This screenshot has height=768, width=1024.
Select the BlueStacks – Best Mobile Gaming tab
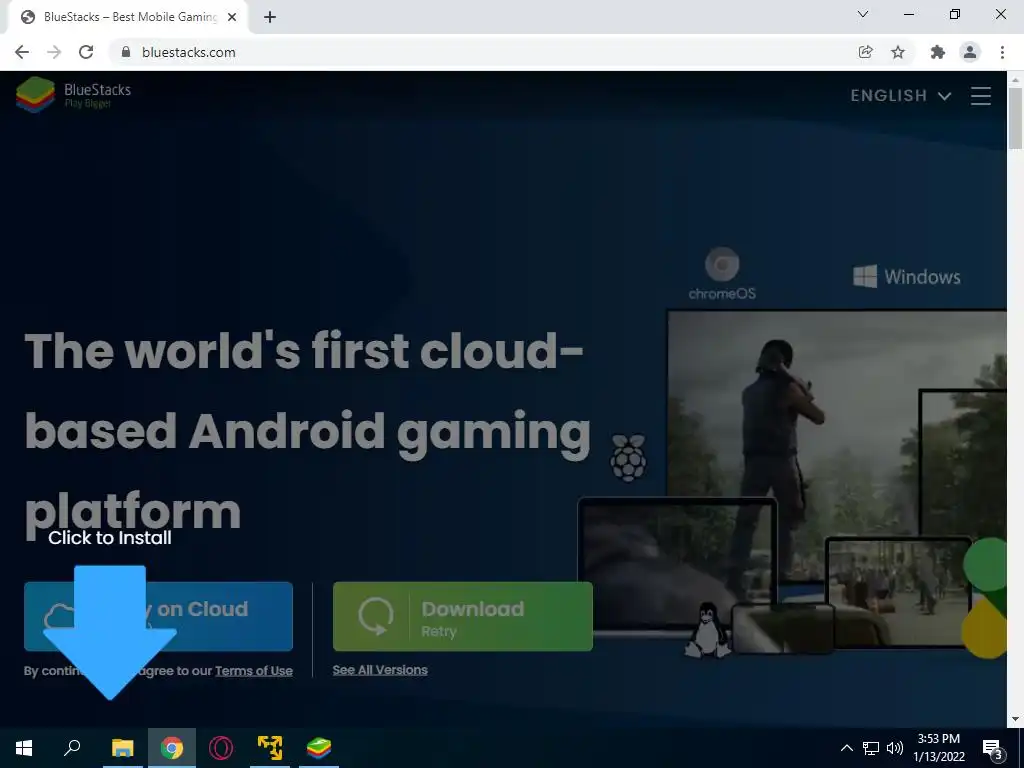point(129,18)
